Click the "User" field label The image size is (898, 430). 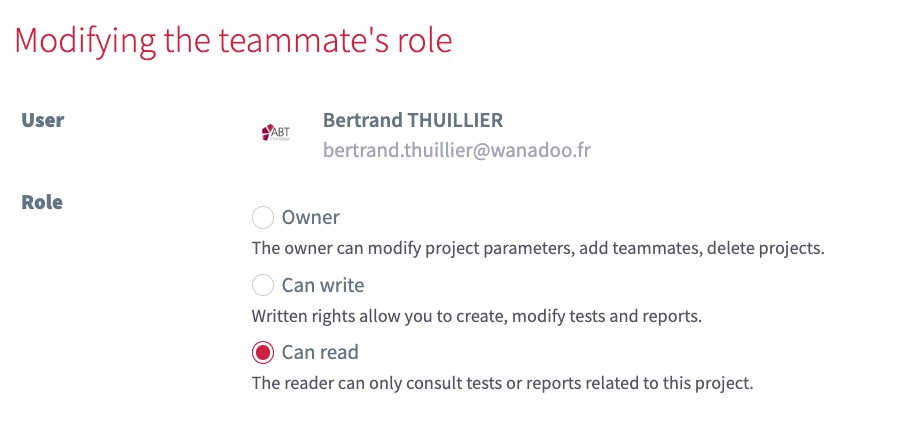pyautogui.click(x=43, y=121)
